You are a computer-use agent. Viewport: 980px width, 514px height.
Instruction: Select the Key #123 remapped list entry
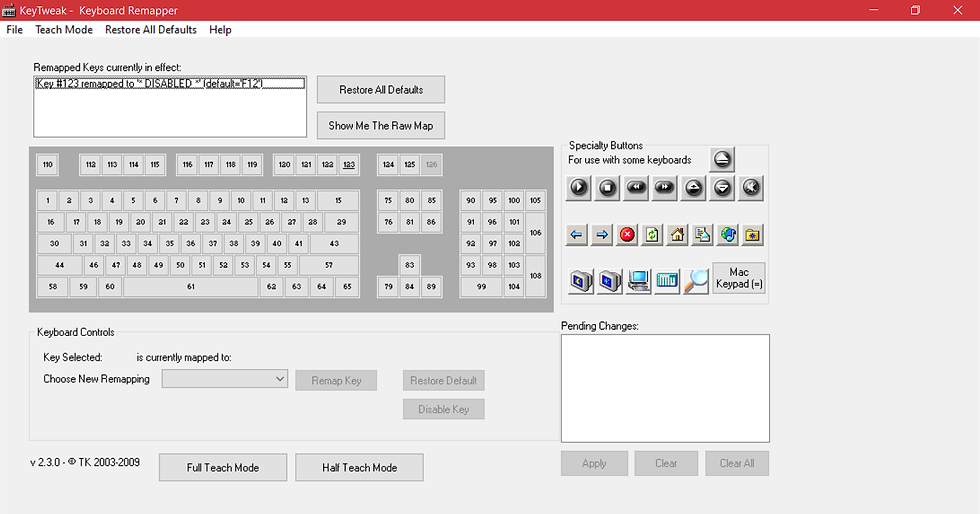pyautogui.click(x=170, y=84)
